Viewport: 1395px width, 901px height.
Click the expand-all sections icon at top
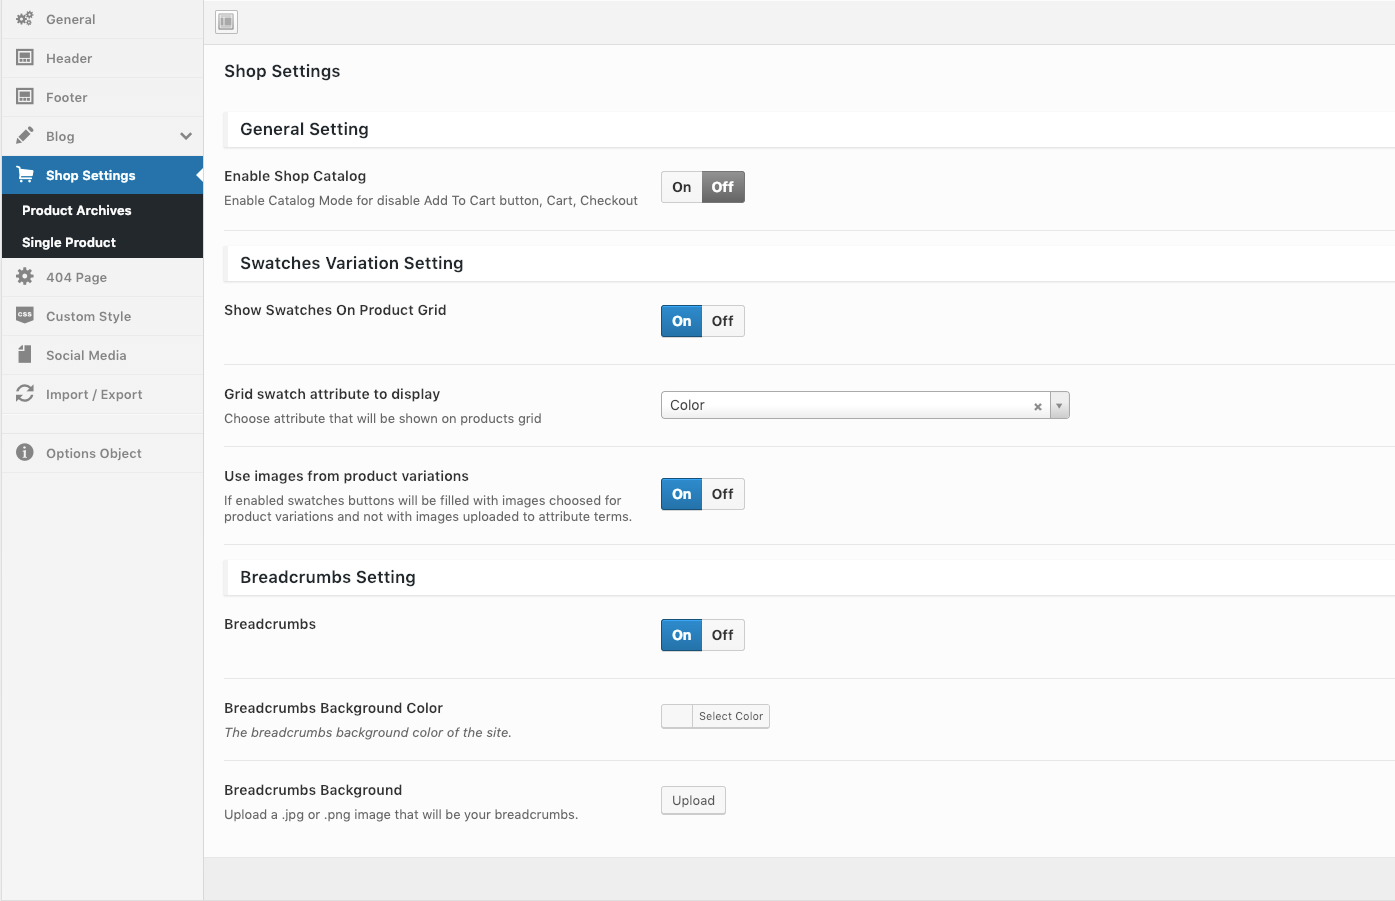(x=227, y=22)
